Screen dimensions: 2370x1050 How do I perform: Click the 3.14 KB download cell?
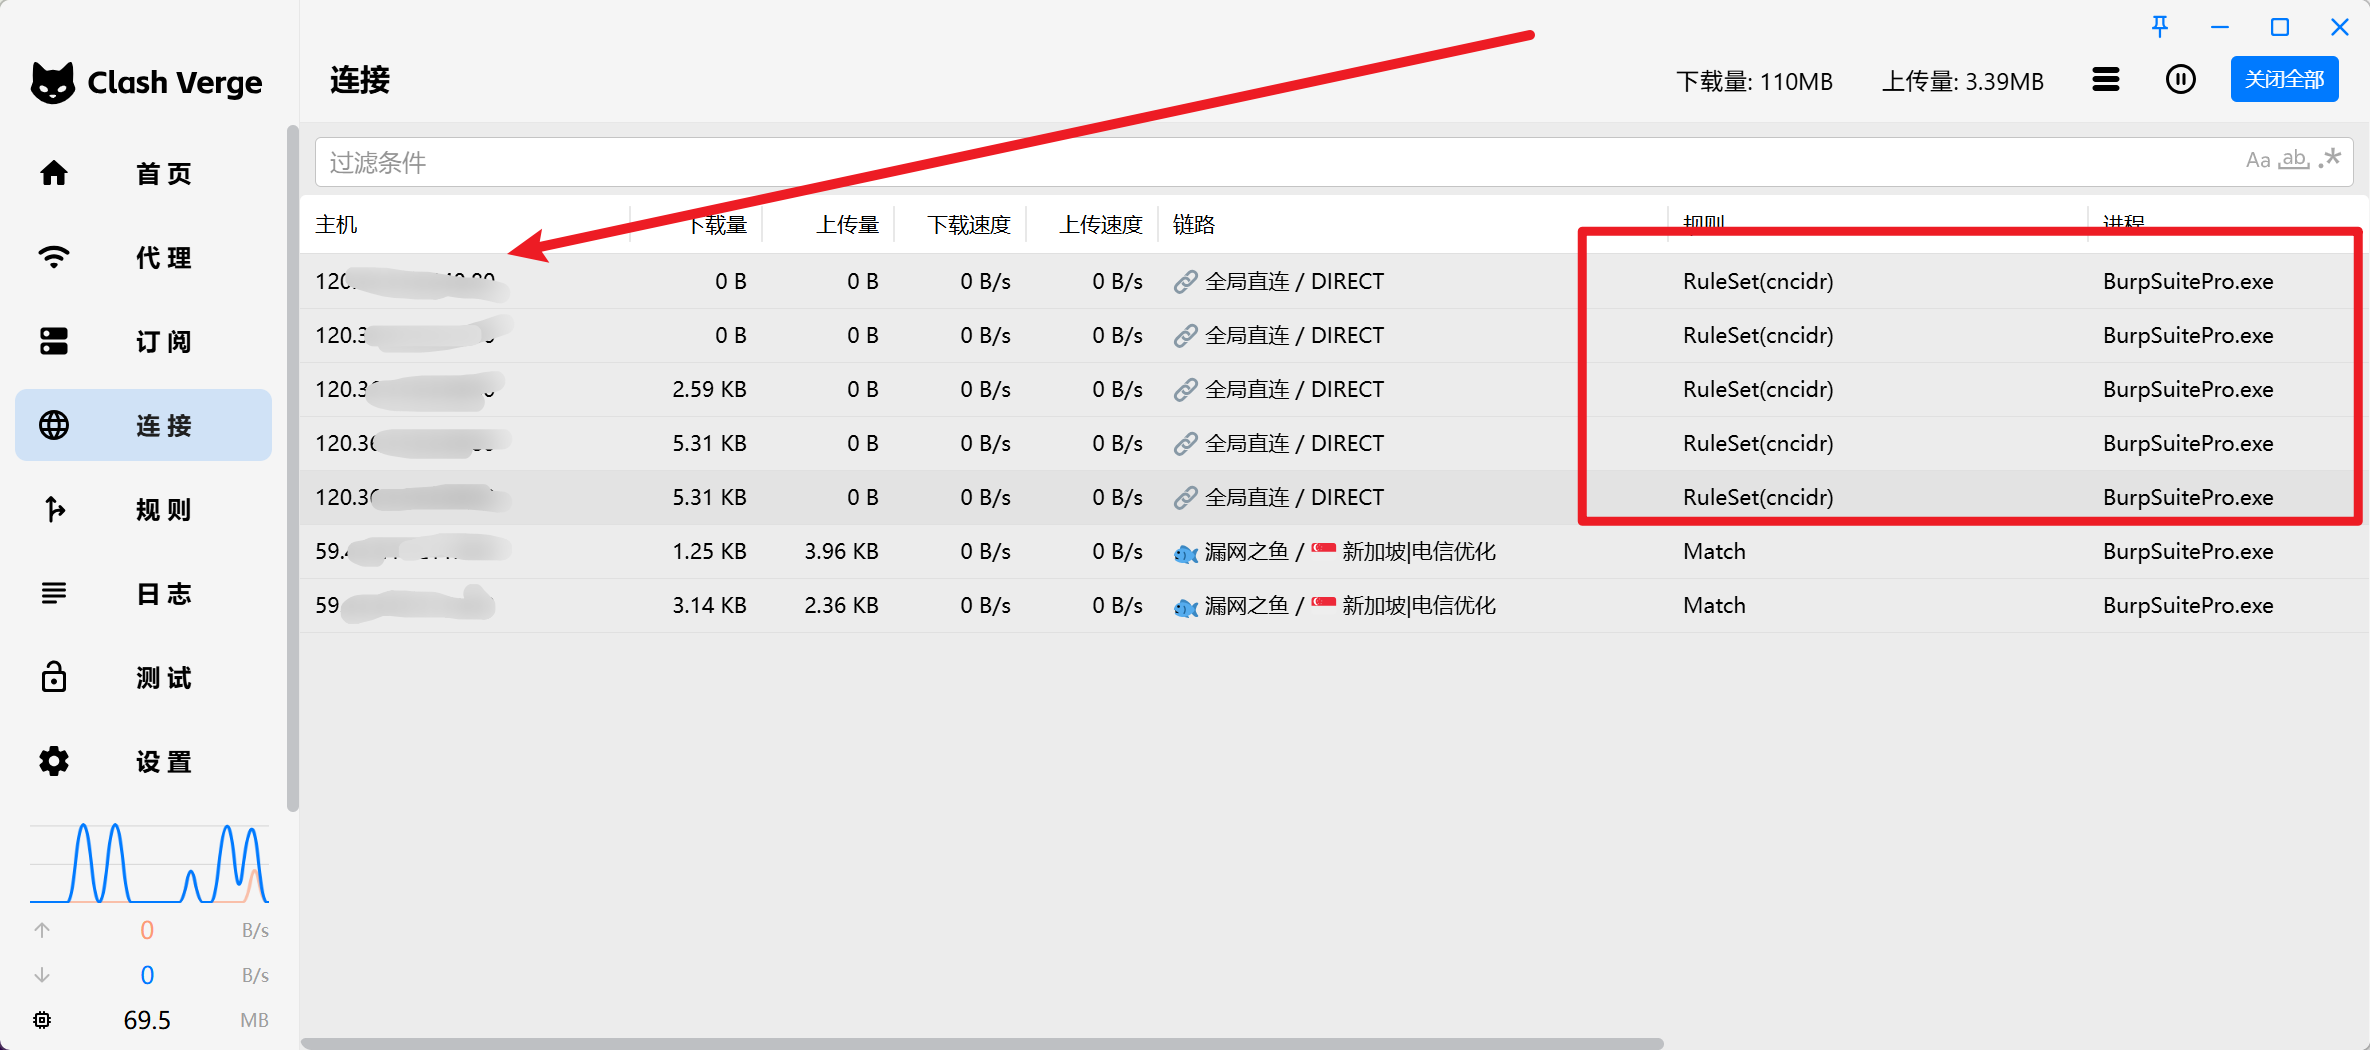(x=709, y=605)
